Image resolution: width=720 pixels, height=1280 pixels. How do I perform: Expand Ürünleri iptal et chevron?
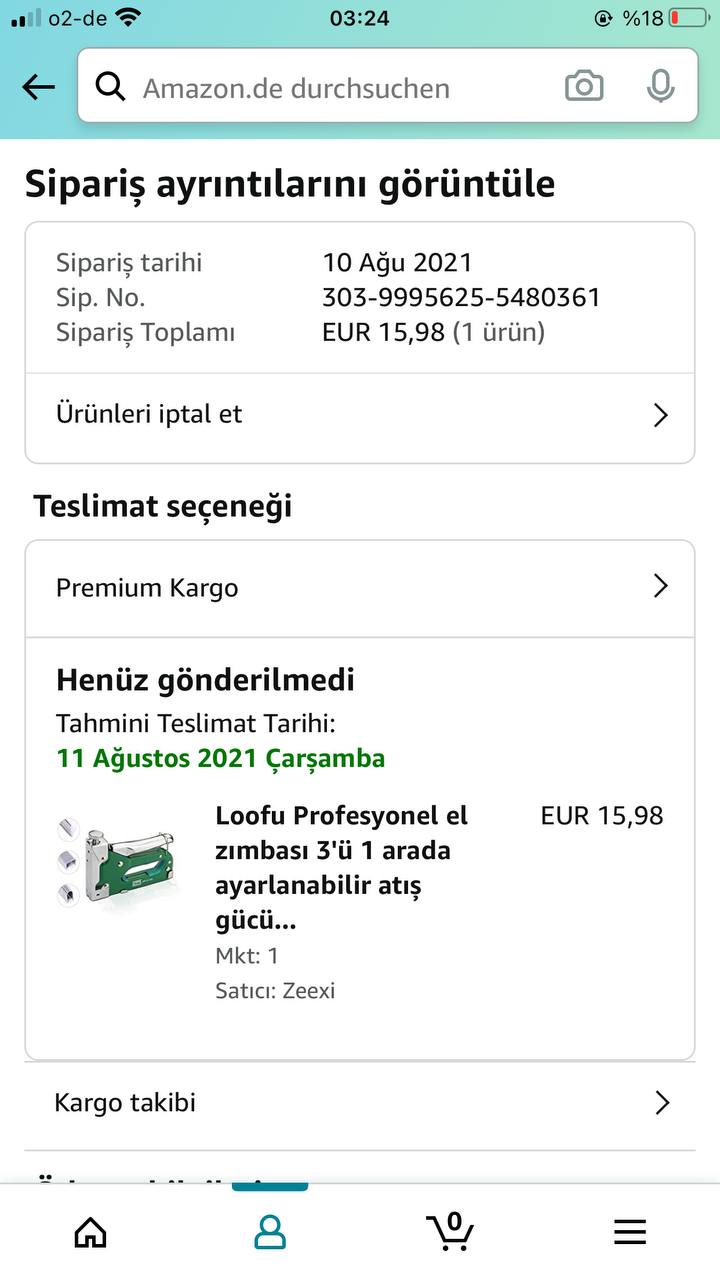point(660,415)
